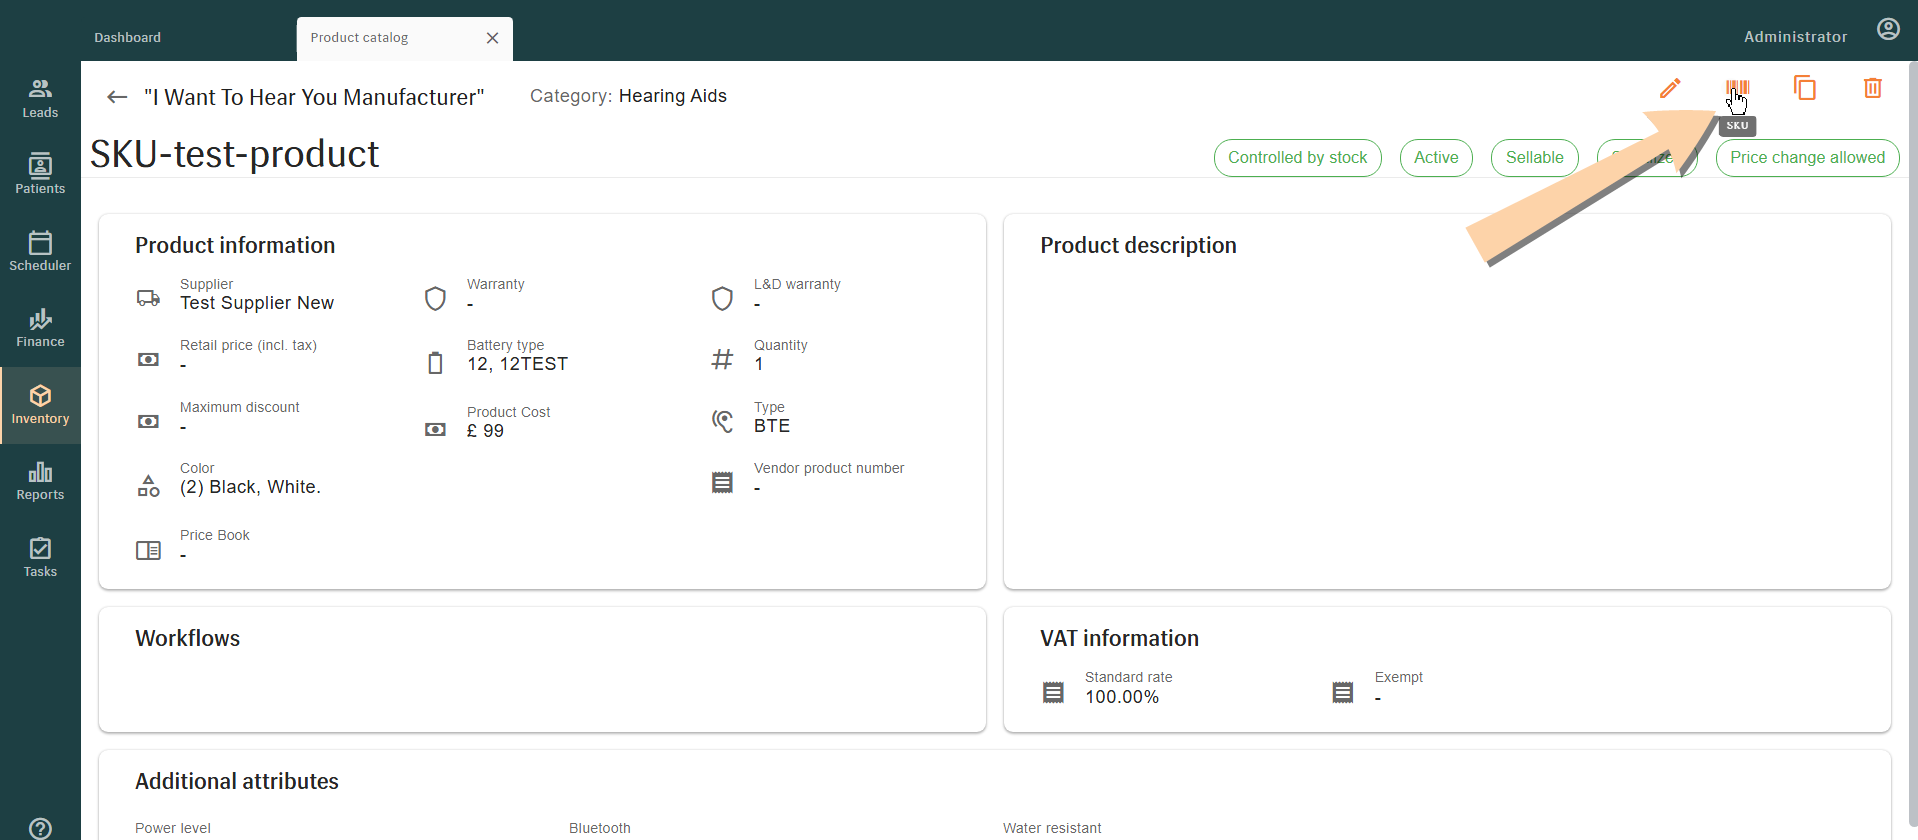
Task: Open the Finance section in sidebar
Action: (x=40, y=328)
